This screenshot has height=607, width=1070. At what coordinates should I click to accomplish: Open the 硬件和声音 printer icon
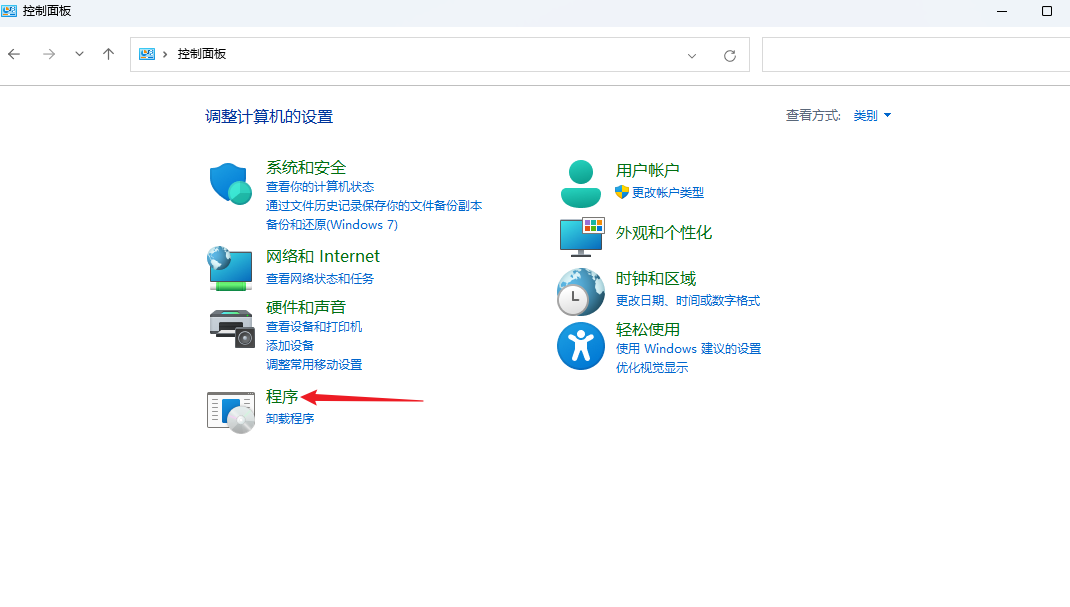tap(232, 328)
